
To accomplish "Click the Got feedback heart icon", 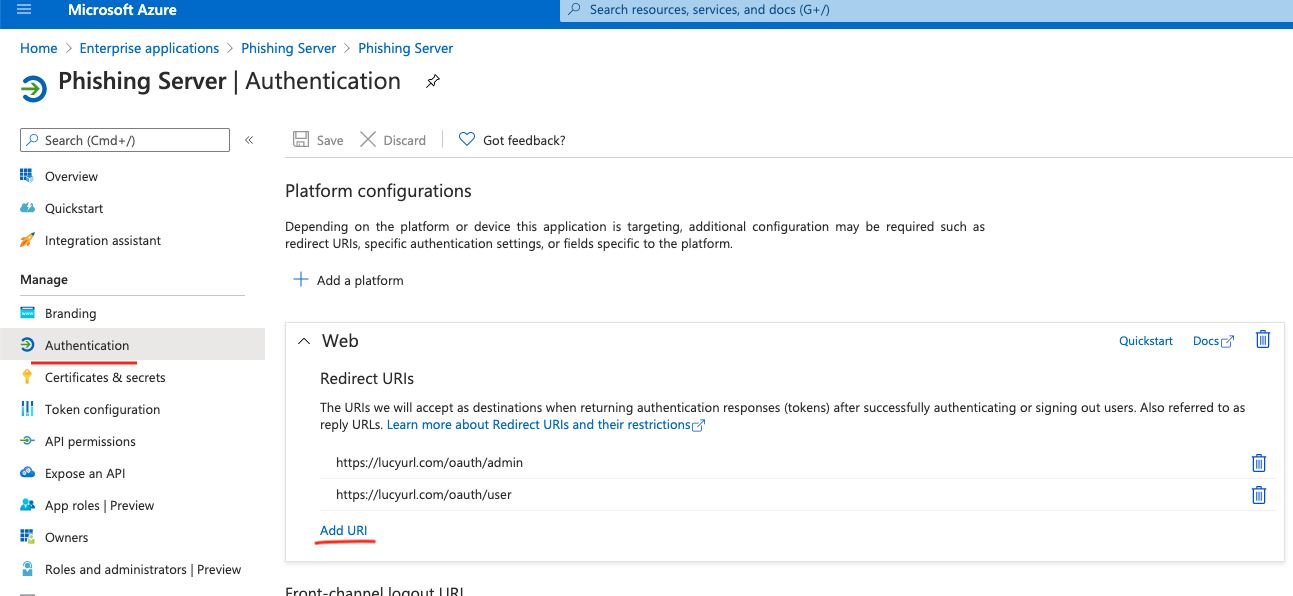I will (467, 140).
